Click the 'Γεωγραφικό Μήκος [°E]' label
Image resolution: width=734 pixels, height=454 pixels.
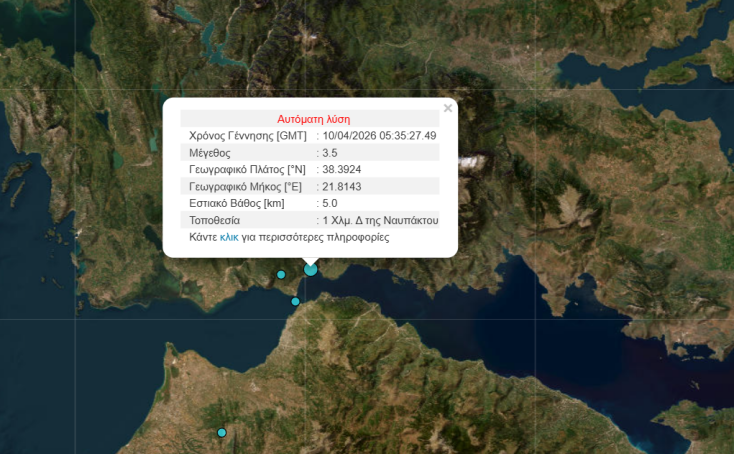tap(245, 187)
